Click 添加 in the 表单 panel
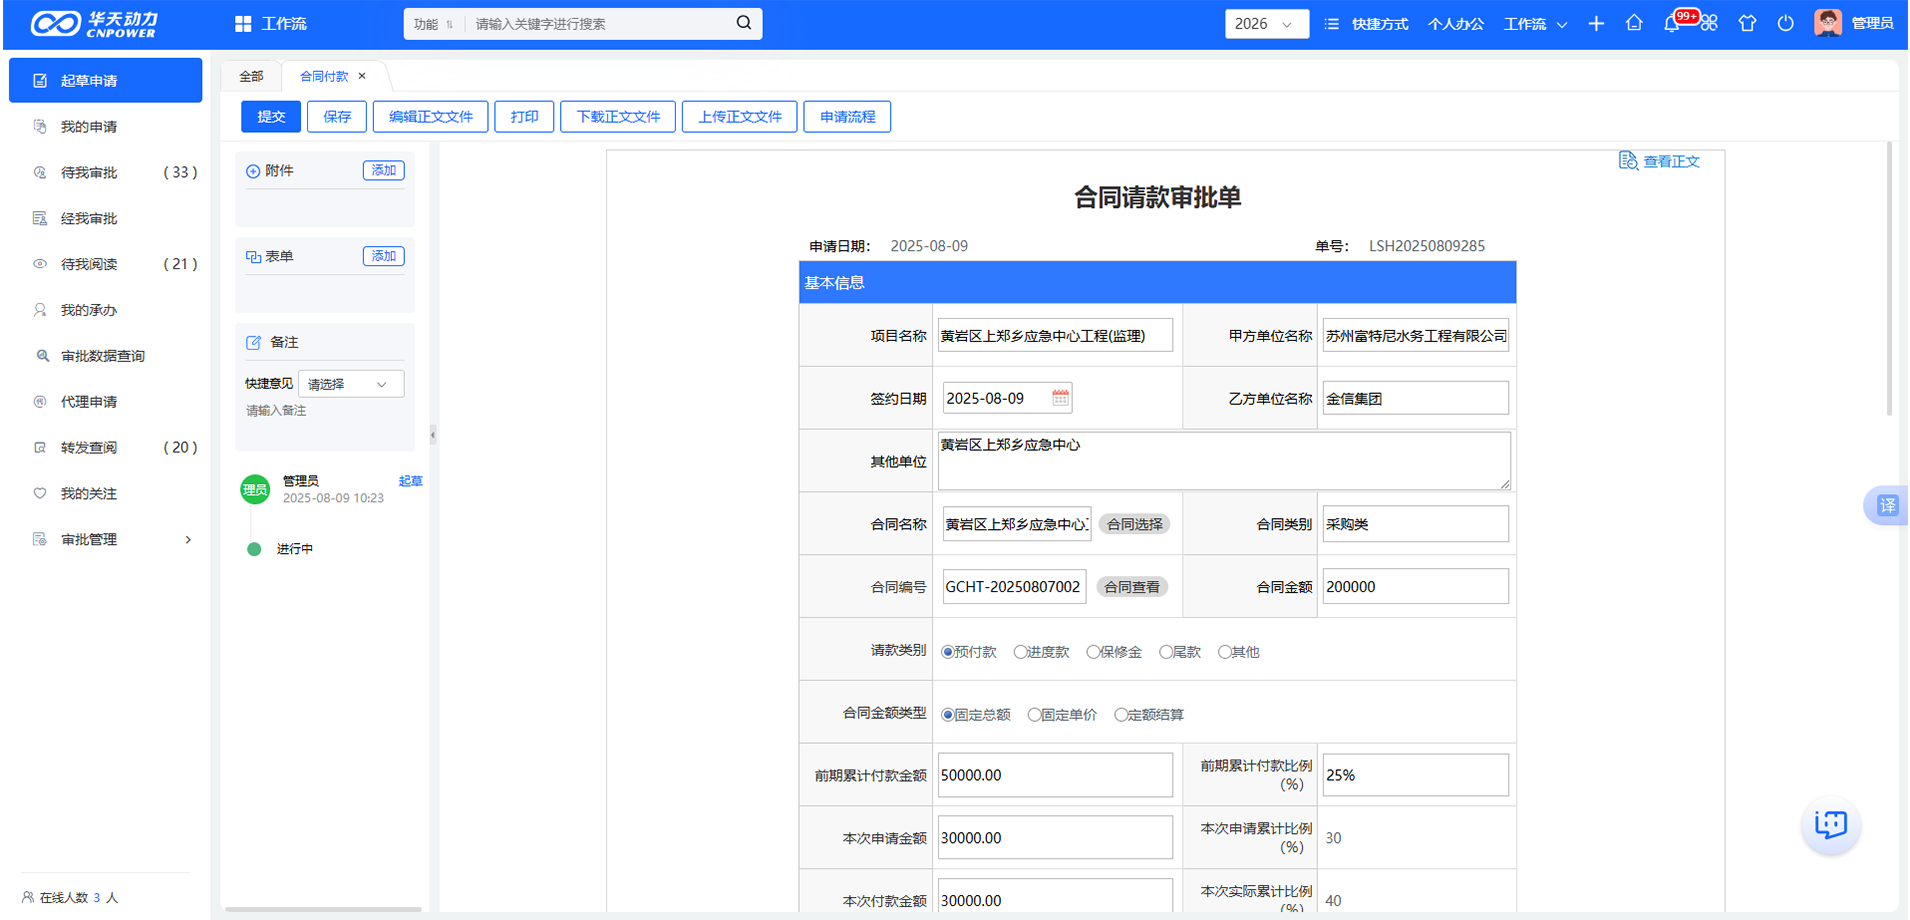 [x=383, y=256]
